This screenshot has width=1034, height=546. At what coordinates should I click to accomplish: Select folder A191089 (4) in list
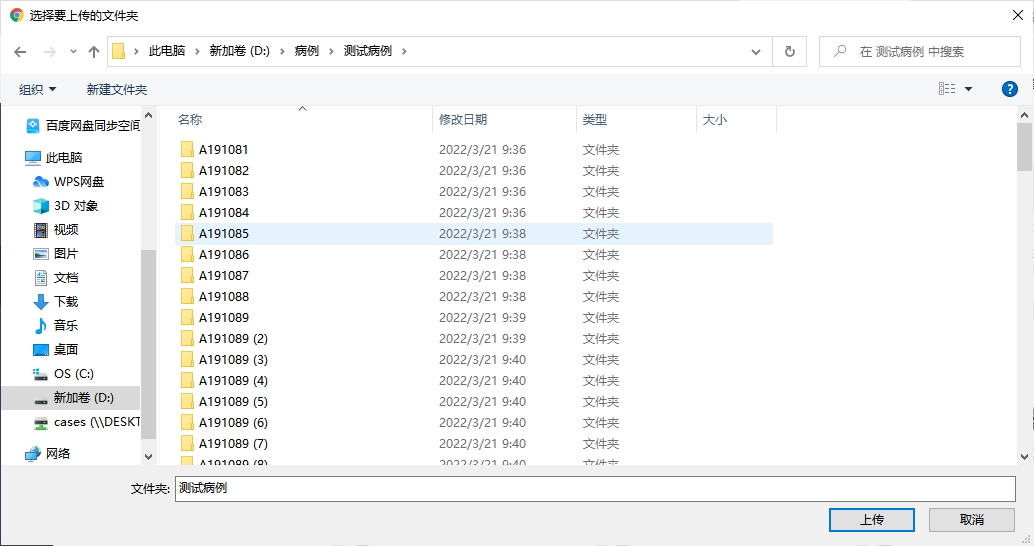point(232,381)
